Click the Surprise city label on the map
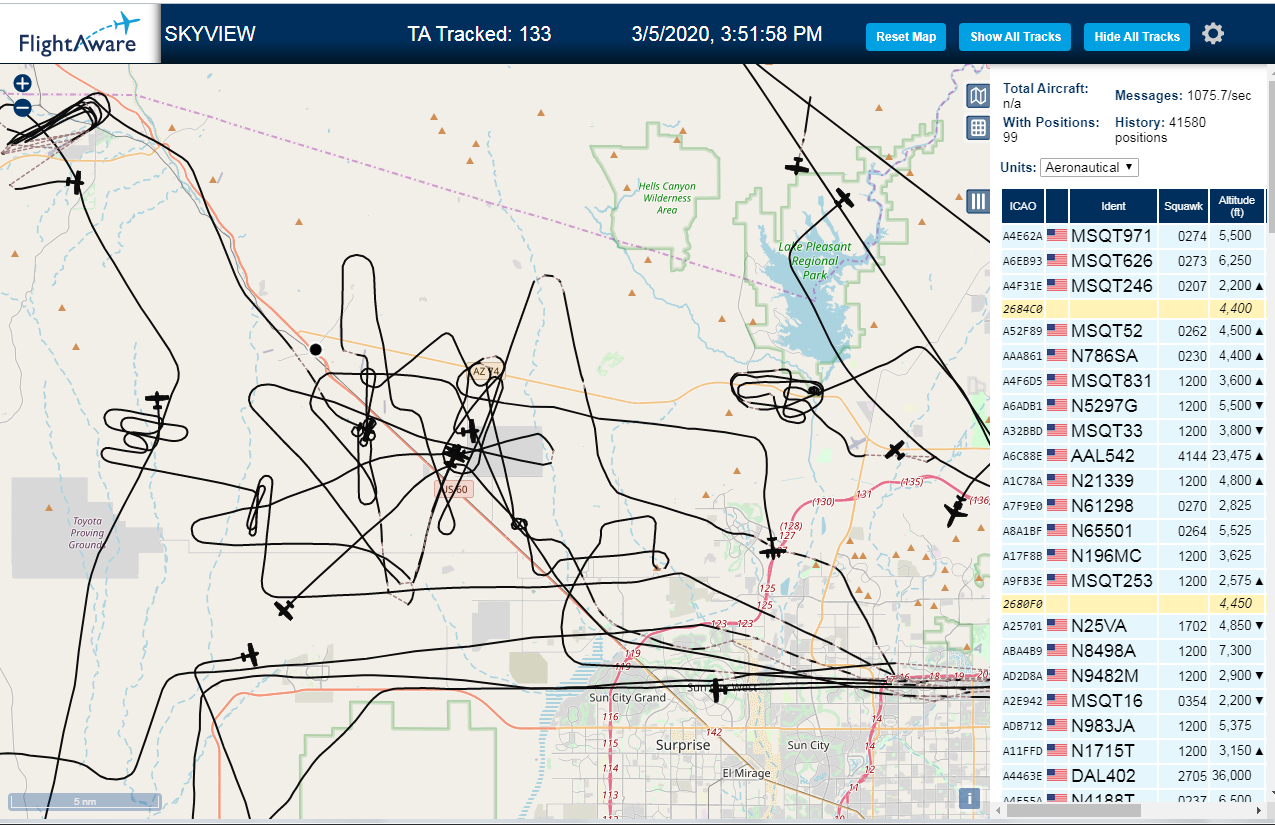 (683, 745)
